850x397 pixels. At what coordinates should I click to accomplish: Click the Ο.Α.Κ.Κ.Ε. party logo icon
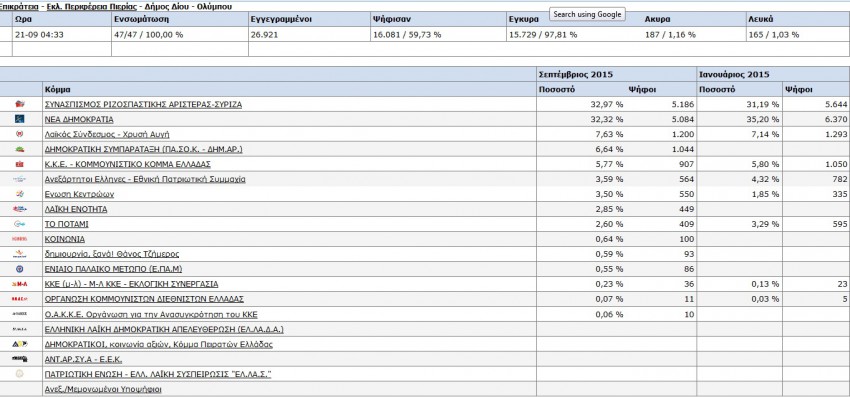[20, 313]
